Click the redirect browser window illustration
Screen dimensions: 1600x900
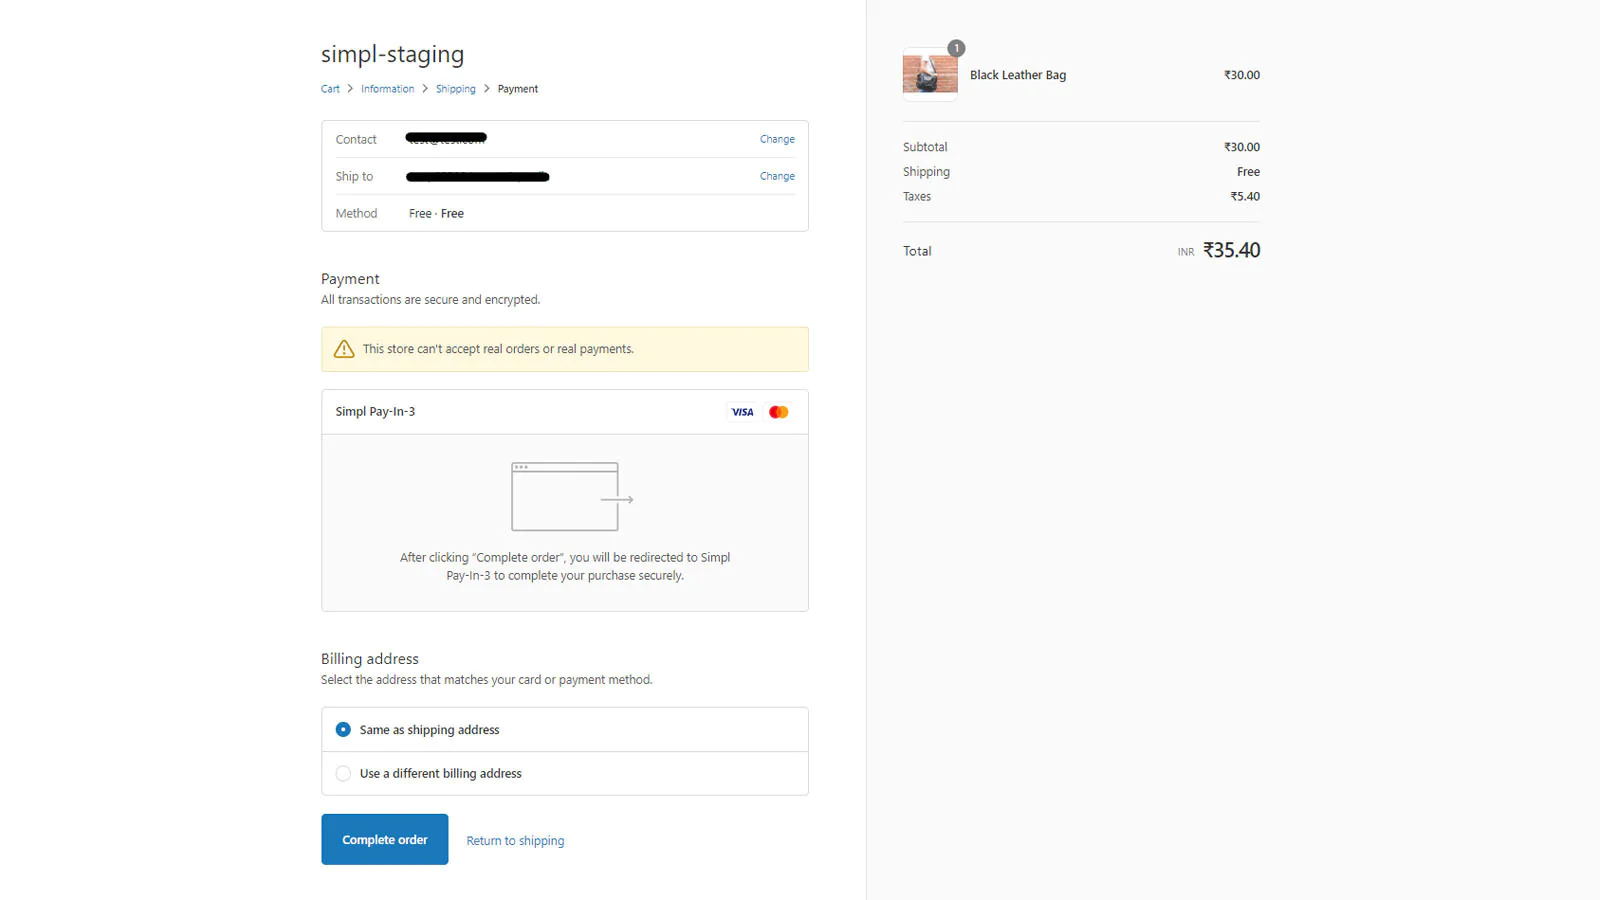click(x=572, y=497)
